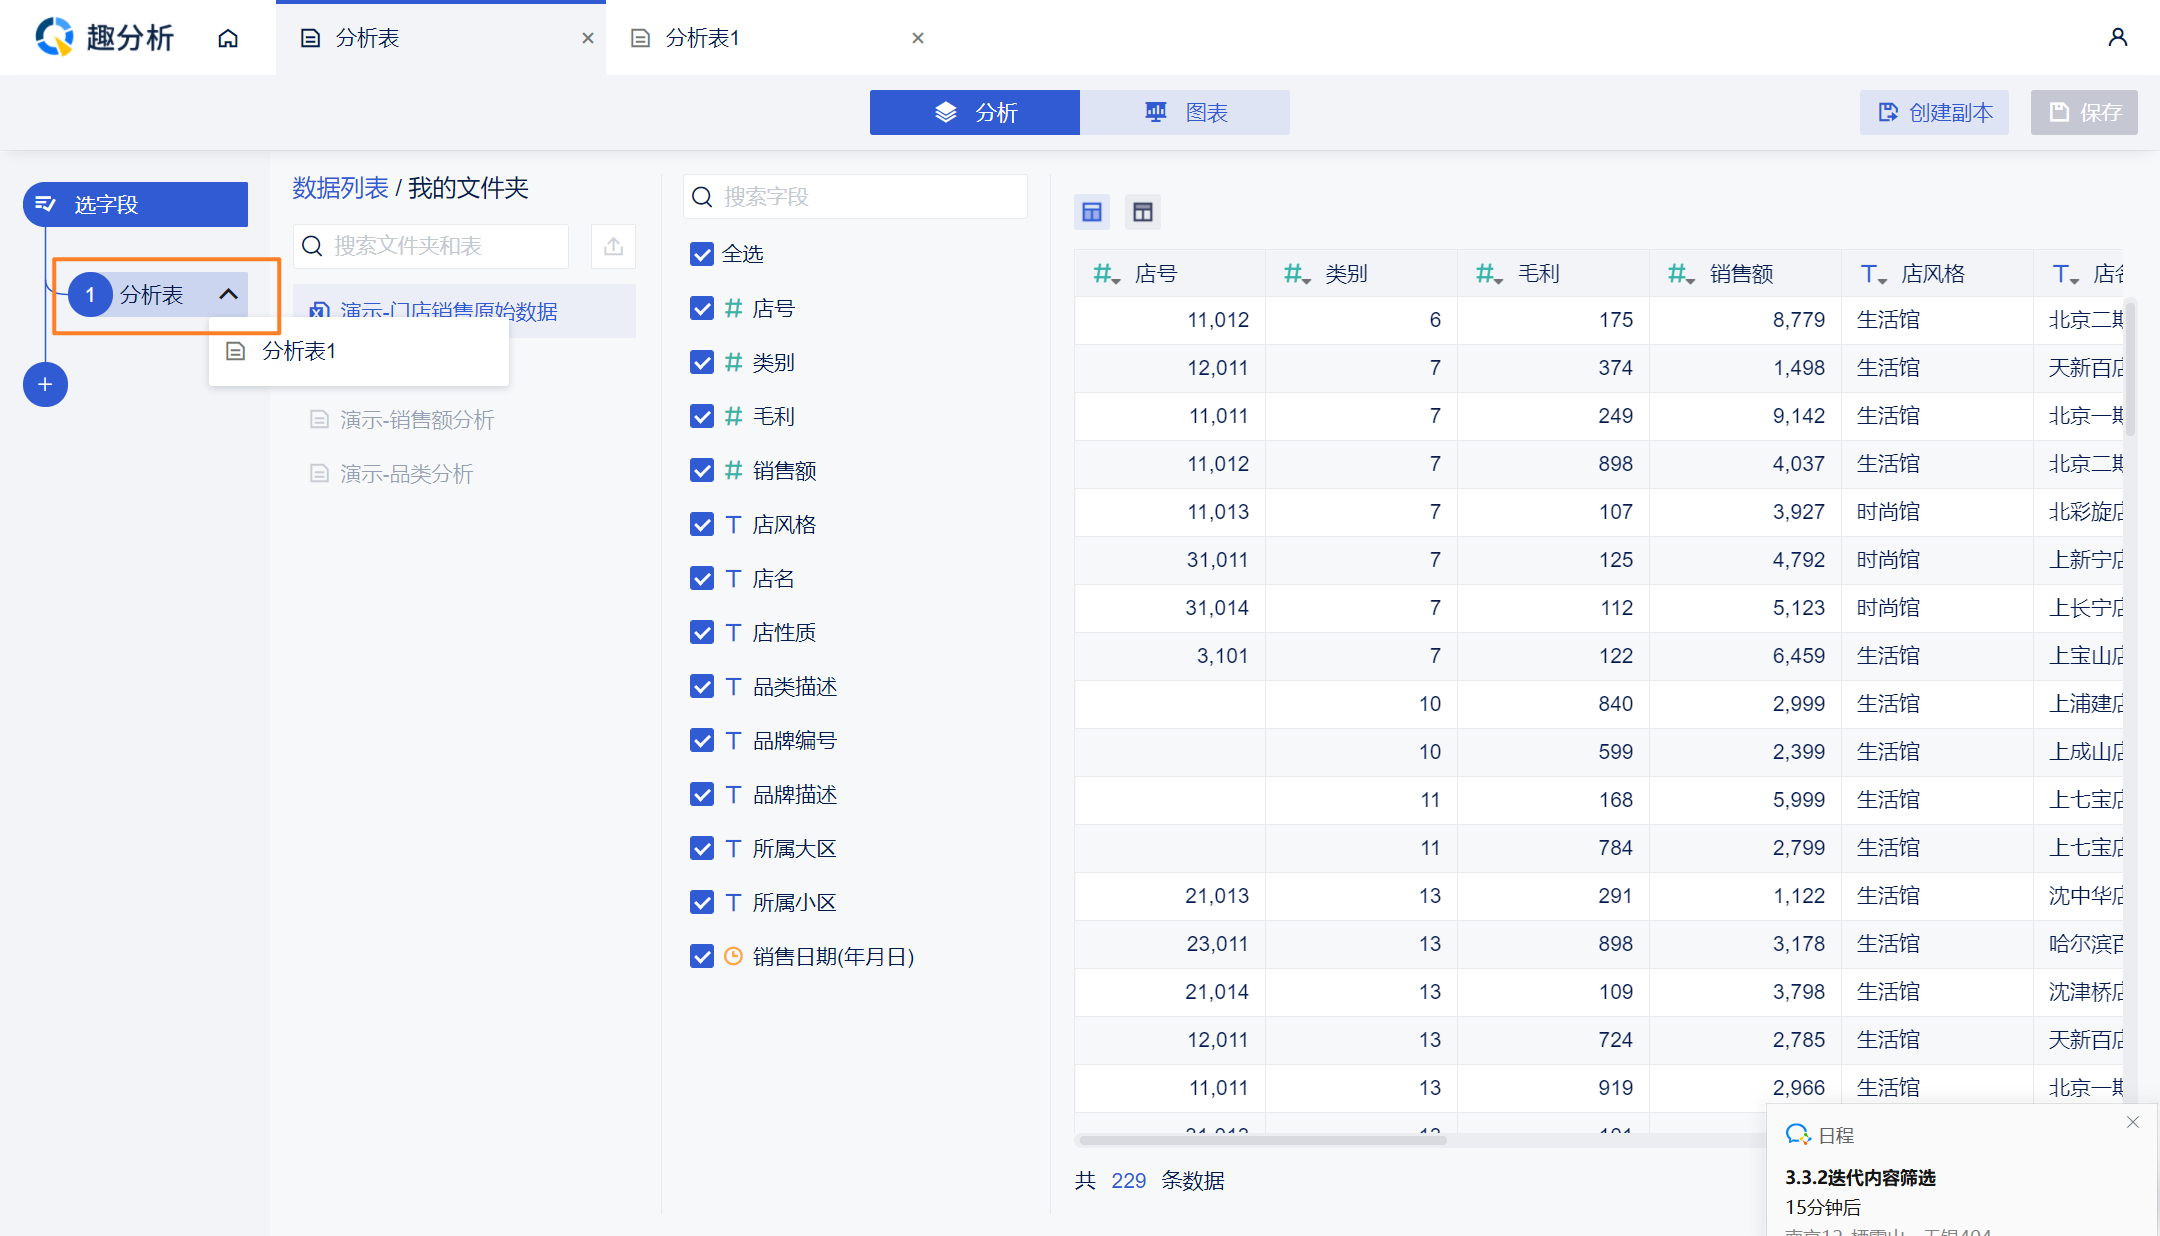Click the horizontal scrollbar under table
2160x1236 pixels.
click(1262, 1140)
